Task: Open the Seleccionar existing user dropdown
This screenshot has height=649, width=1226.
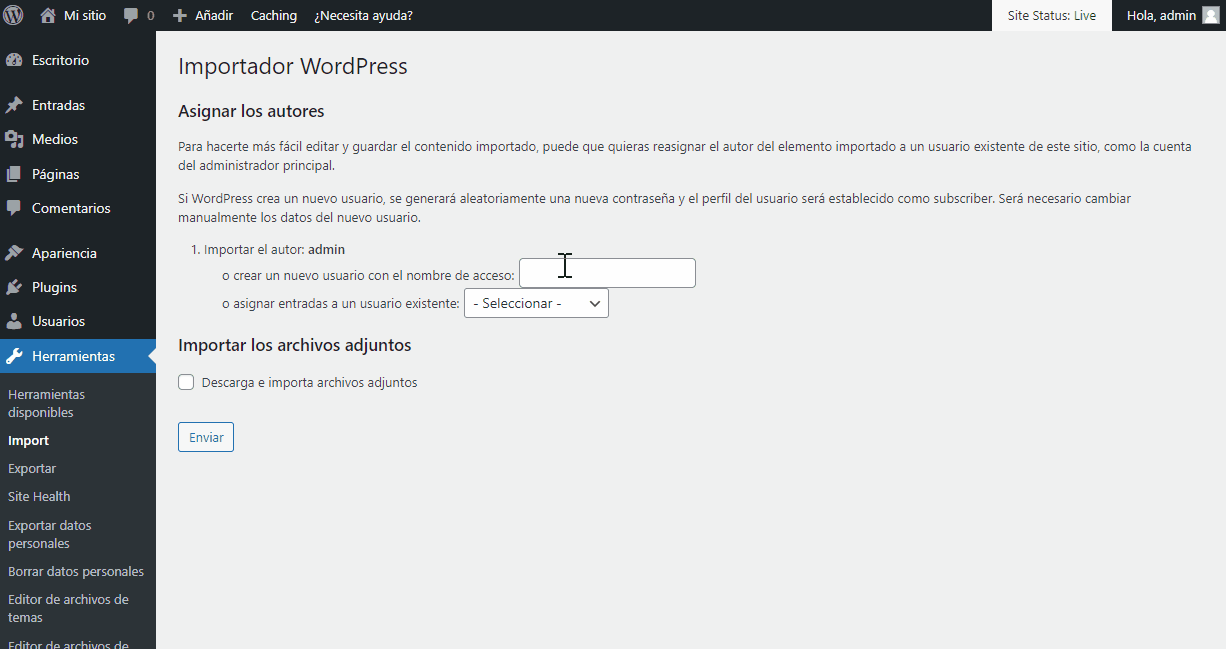Action: [536, 303]
